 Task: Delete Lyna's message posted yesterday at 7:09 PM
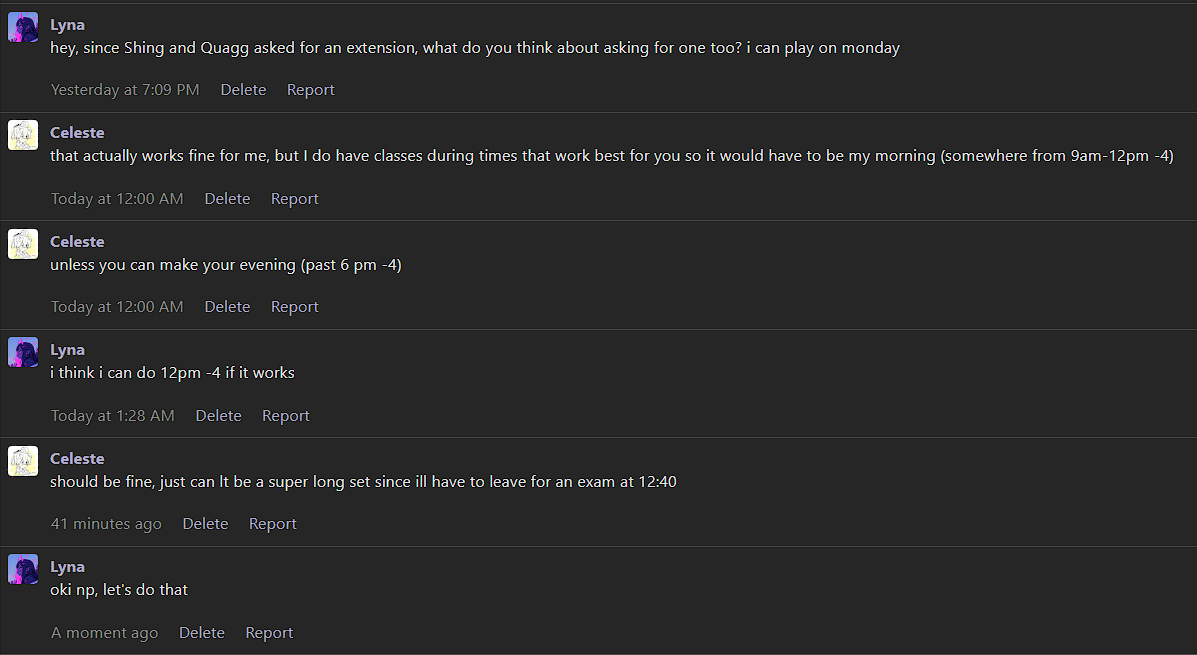243,90
